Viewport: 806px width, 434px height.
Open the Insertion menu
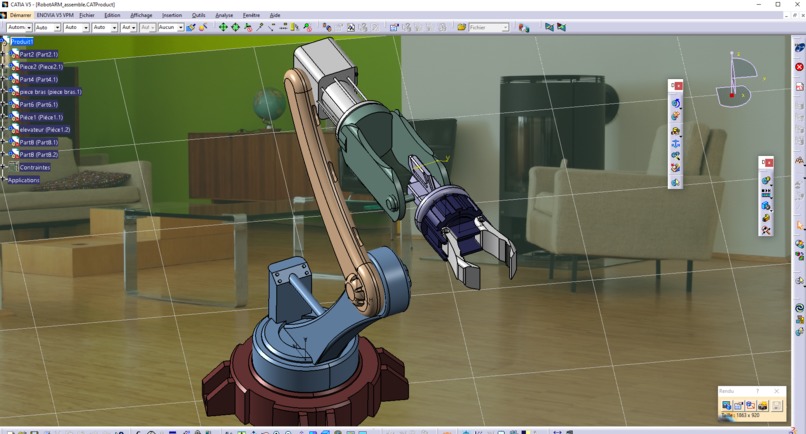pos(172,15)
